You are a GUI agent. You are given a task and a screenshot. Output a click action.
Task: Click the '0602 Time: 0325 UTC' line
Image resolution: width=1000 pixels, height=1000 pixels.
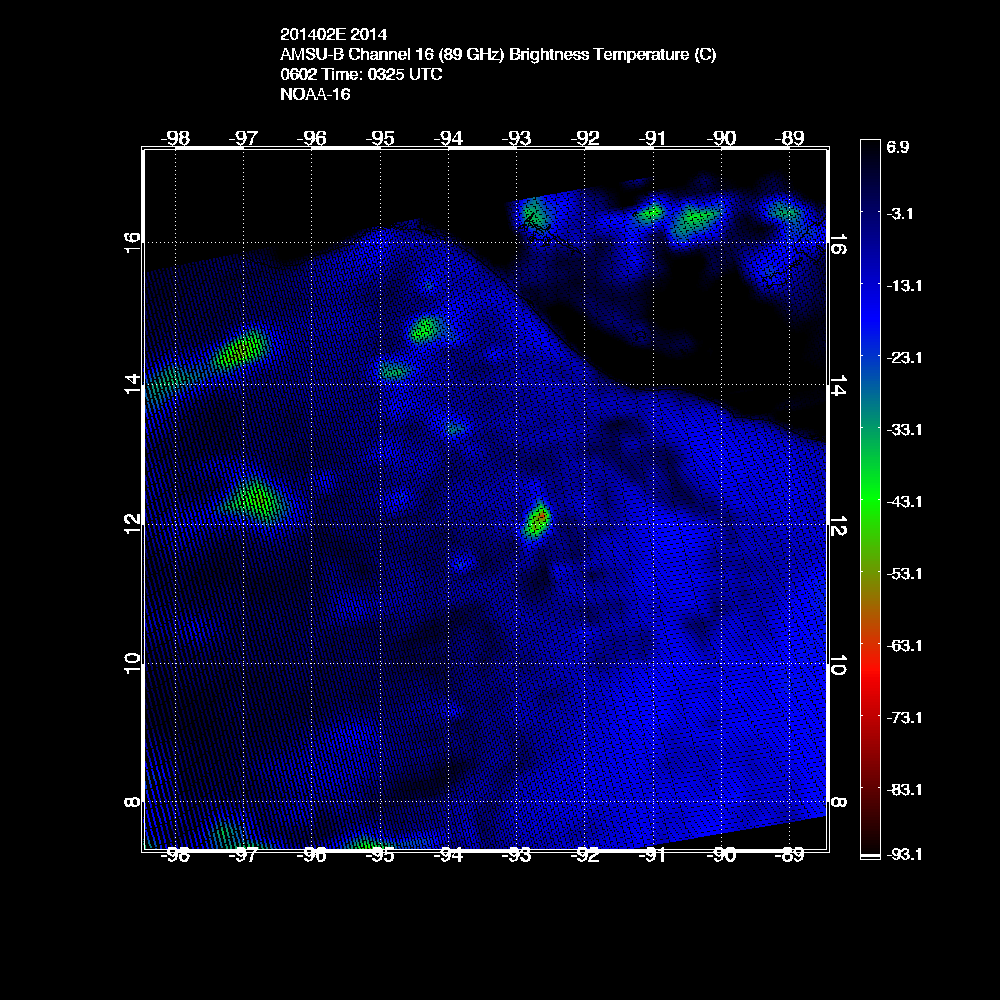[362, 75]
